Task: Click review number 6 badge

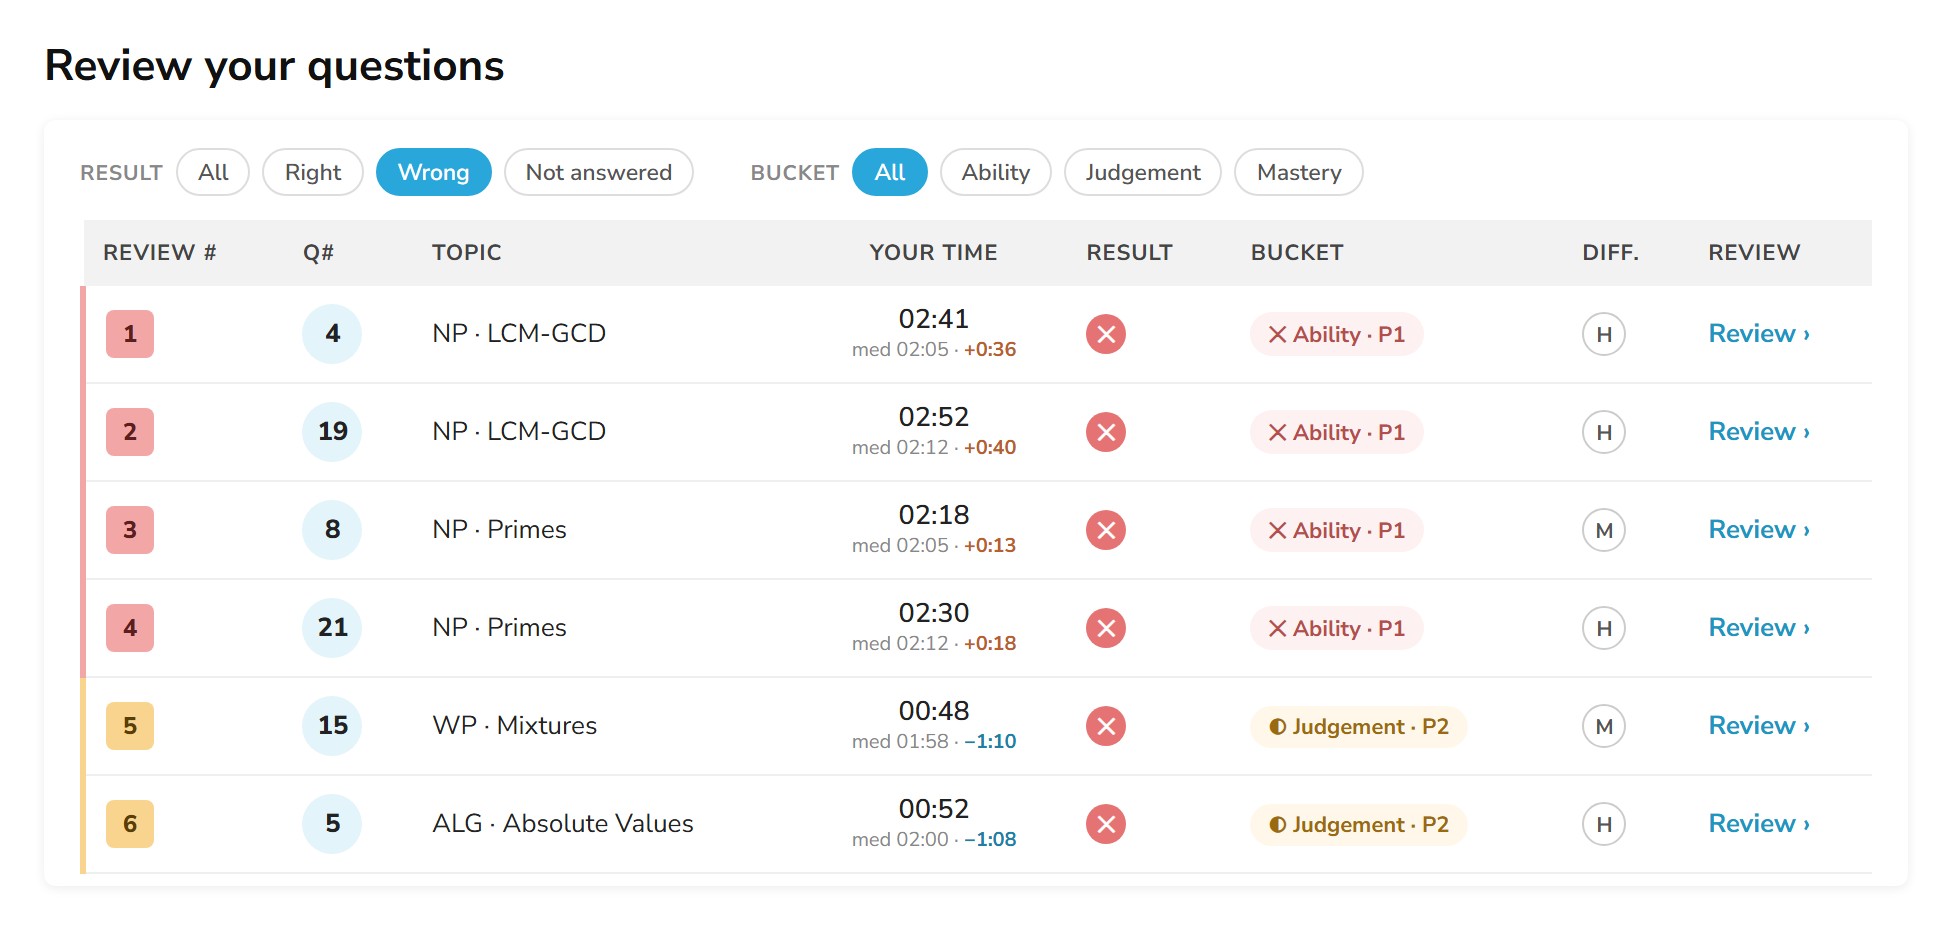Action: click(x=130, y=824)
